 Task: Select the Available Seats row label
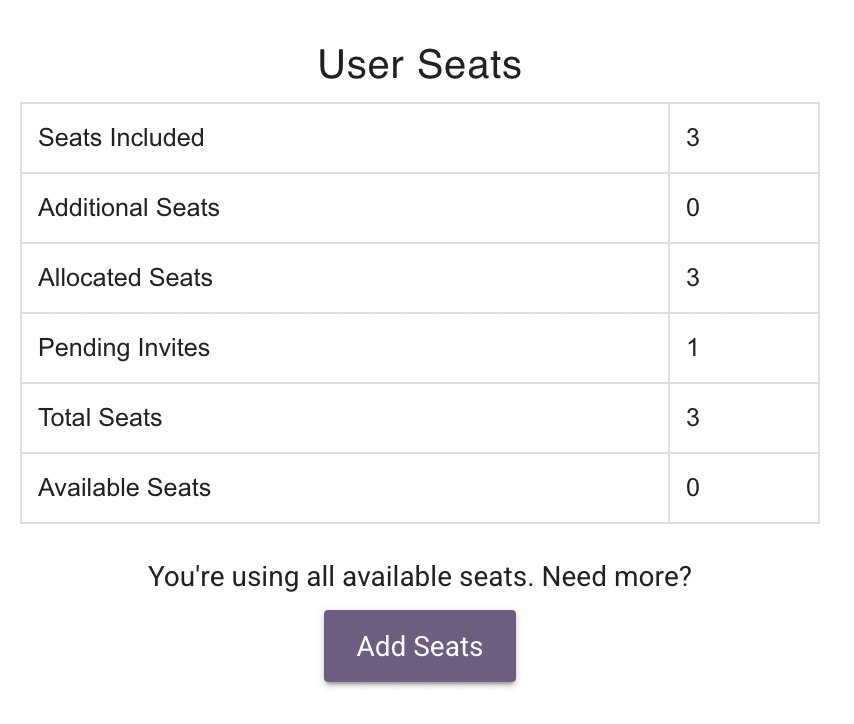[x=125, y=488]
